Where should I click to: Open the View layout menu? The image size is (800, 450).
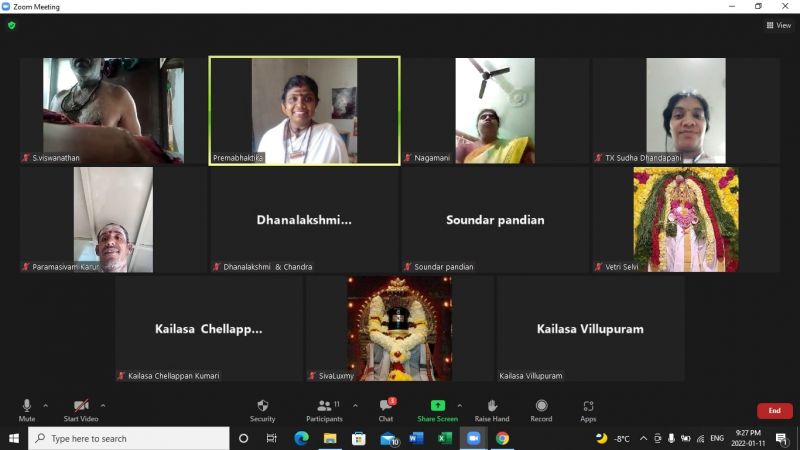[x=779, y=25]
